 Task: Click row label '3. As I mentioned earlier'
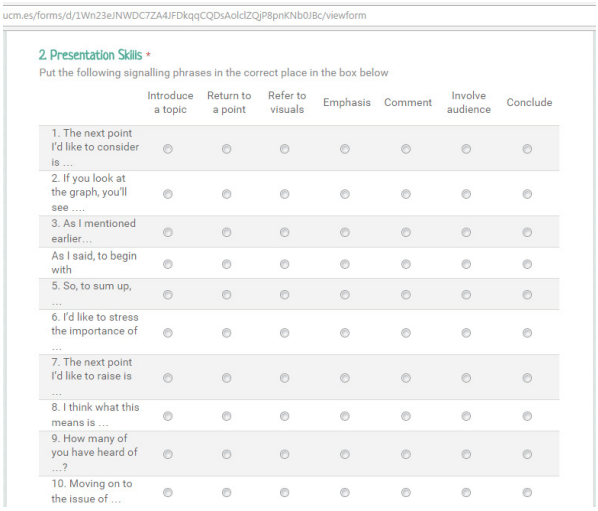click(93, 231)
